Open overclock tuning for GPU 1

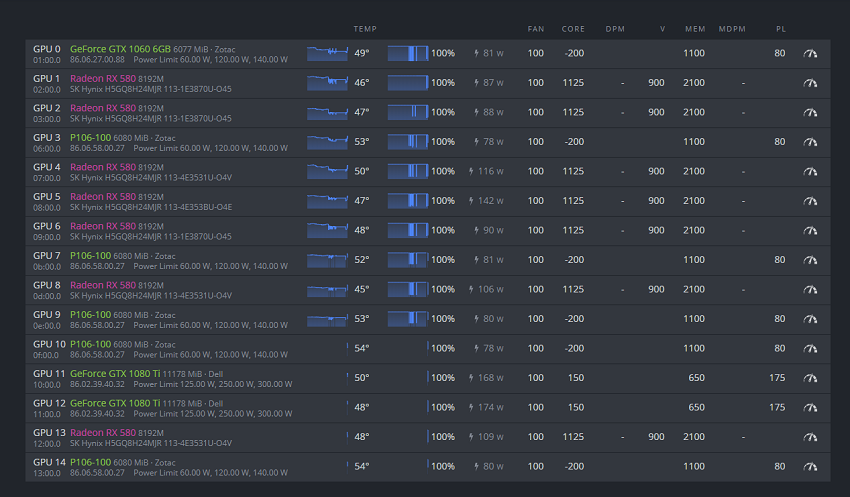click(810, 83)
